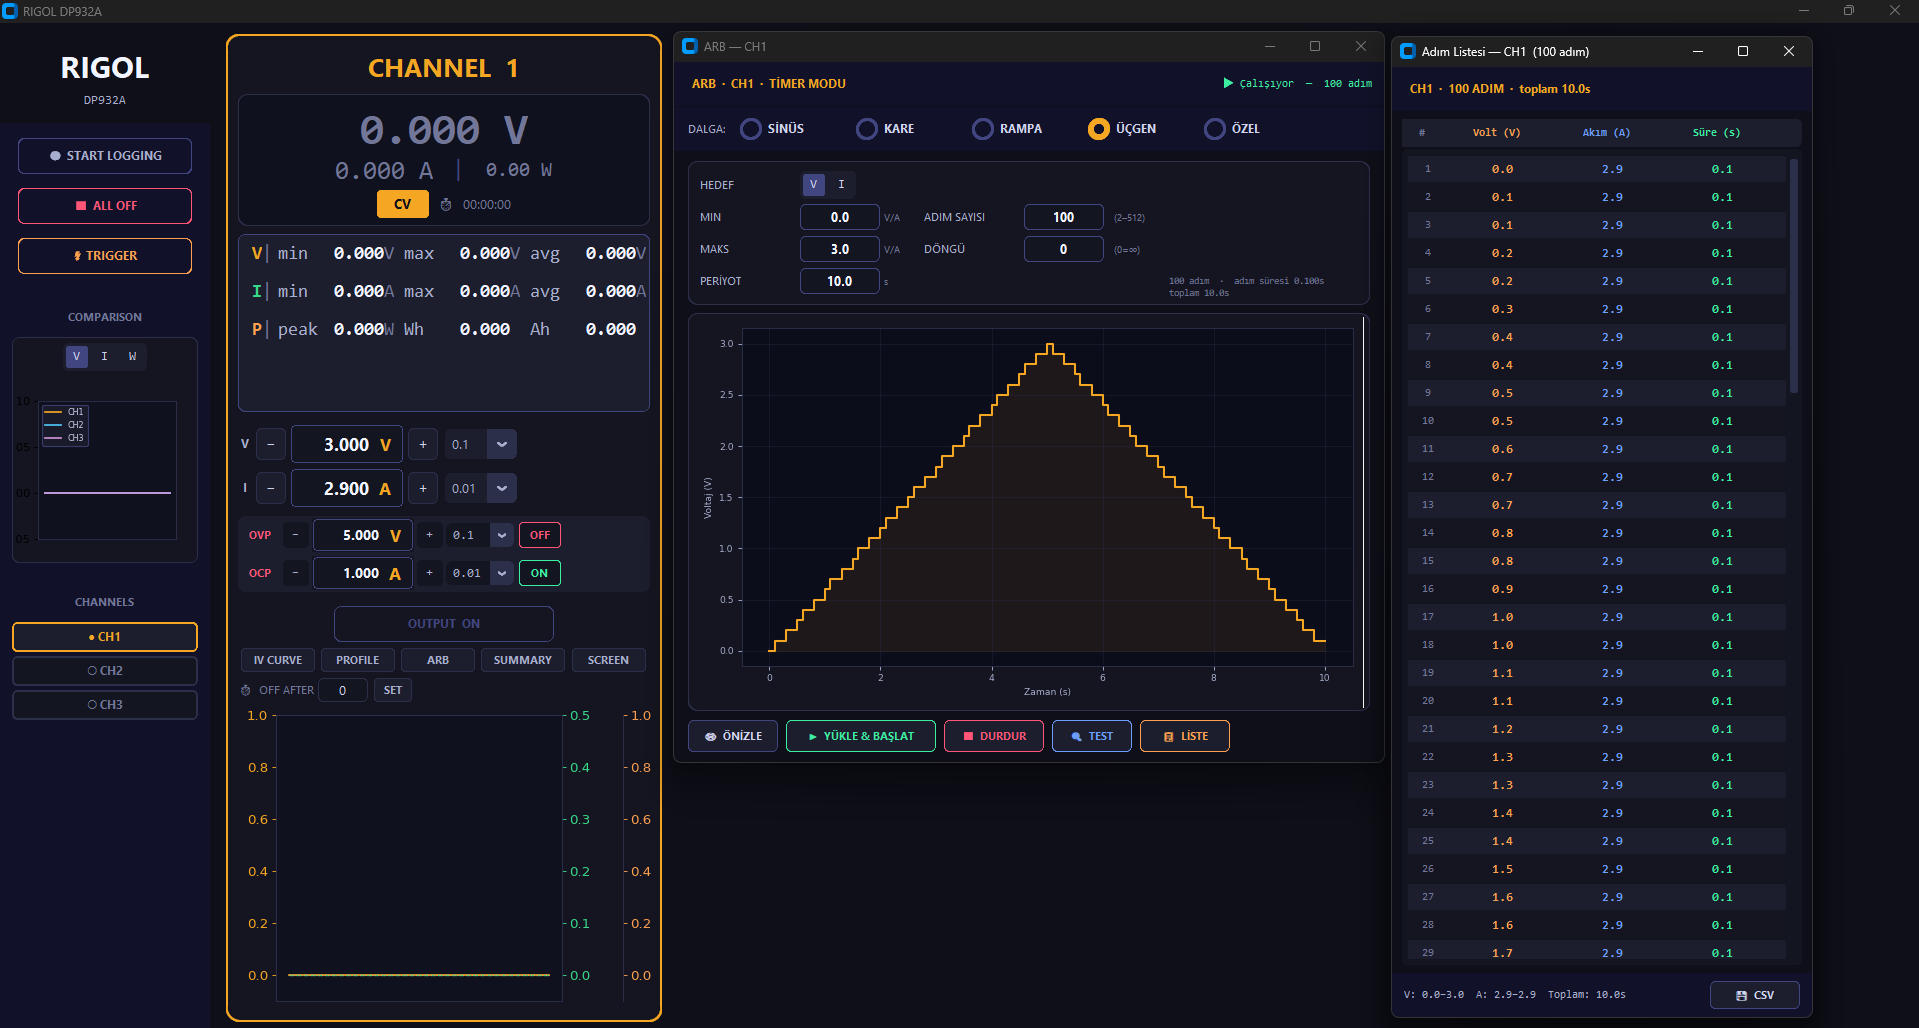
Task: Toggle OVP protection OFF button
Action: click(x=539, y=535)
